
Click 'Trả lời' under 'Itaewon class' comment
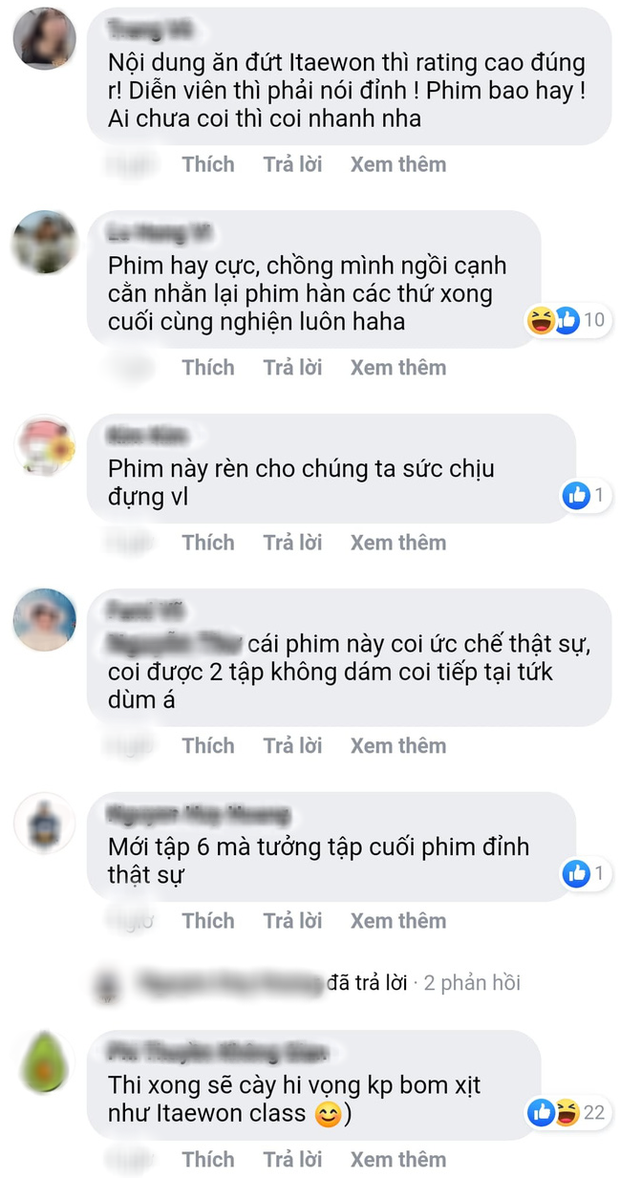click(292, 1158)
